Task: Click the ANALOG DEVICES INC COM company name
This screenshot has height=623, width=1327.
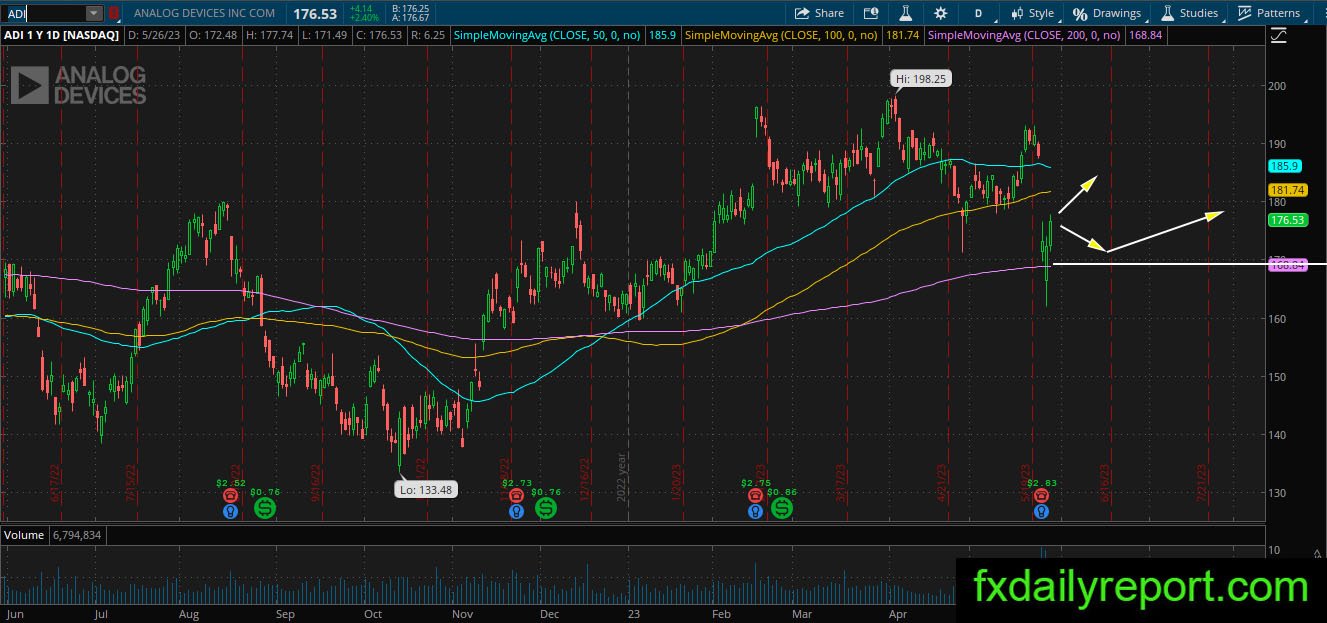Action: coord(204,13)
